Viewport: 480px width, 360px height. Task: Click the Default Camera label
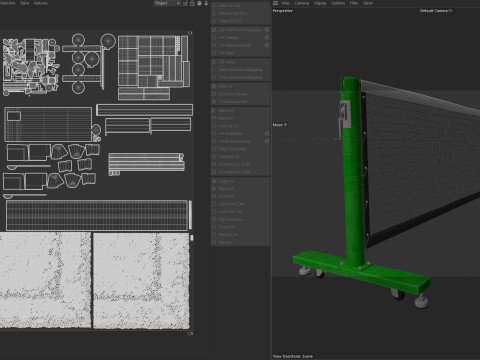pos(434,11)
